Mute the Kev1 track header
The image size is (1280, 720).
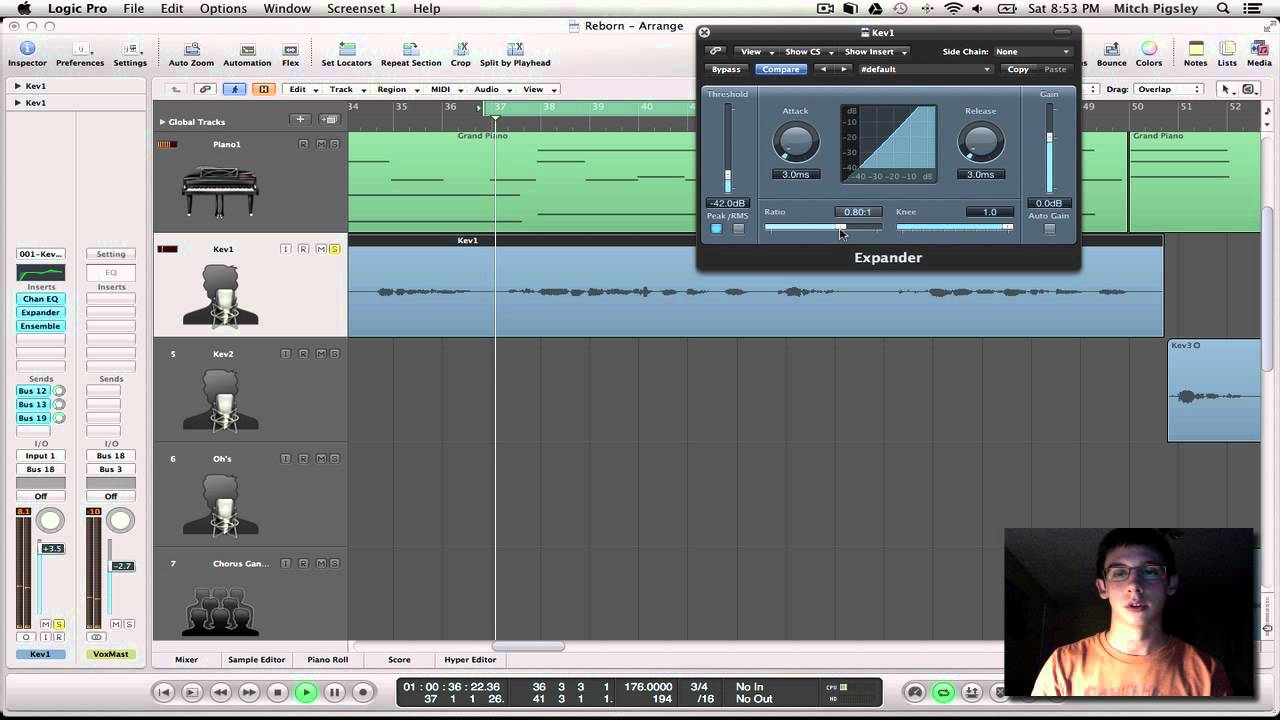(x=321, y=249)
